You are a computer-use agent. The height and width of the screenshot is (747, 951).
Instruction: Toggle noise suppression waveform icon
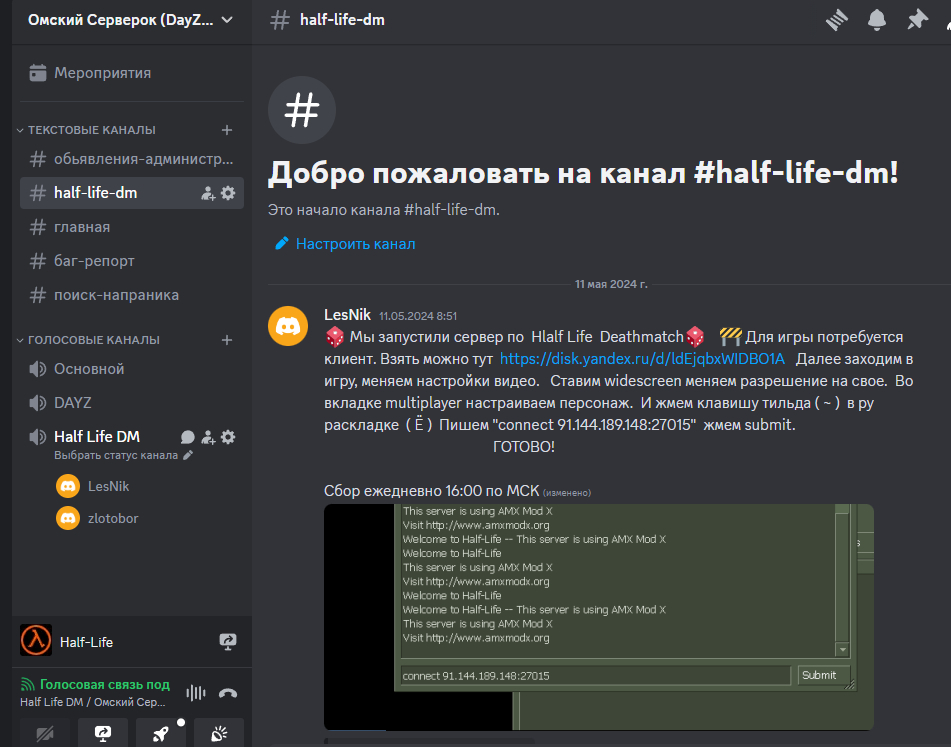click(195, 692)
